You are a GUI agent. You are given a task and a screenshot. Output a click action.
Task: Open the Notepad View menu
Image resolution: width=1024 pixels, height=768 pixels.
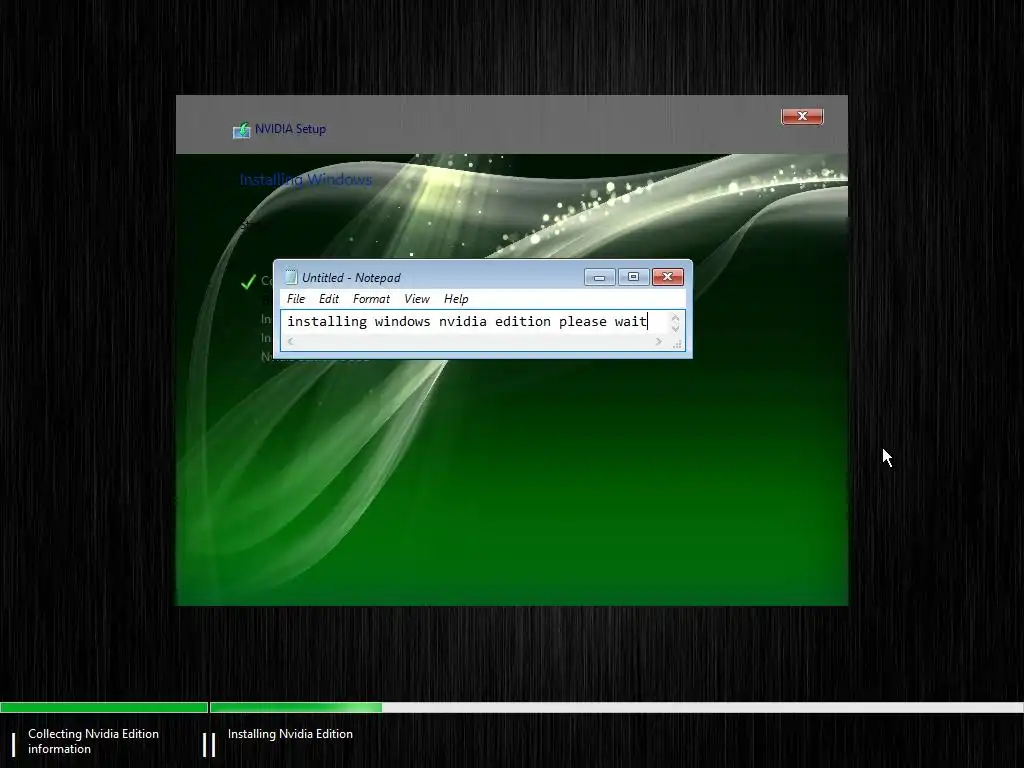tap(417, 298)
